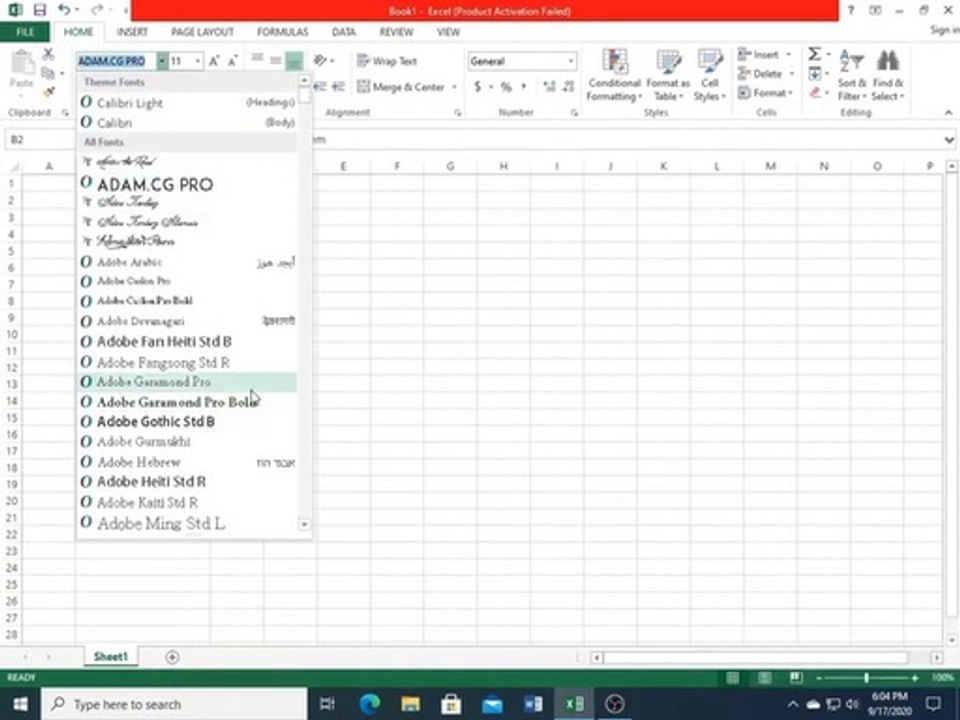Click the dollar Accounting Number Format icon
Image resolution: width=960 pixels, height=720 pixels.
click(478, 87)
